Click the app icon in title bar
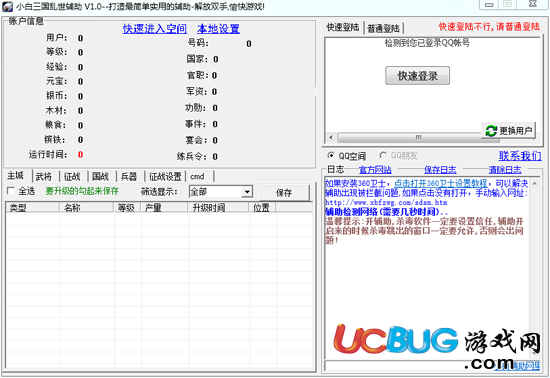The height and width of the screenshot is (378, 550). (x=7, y=6)
